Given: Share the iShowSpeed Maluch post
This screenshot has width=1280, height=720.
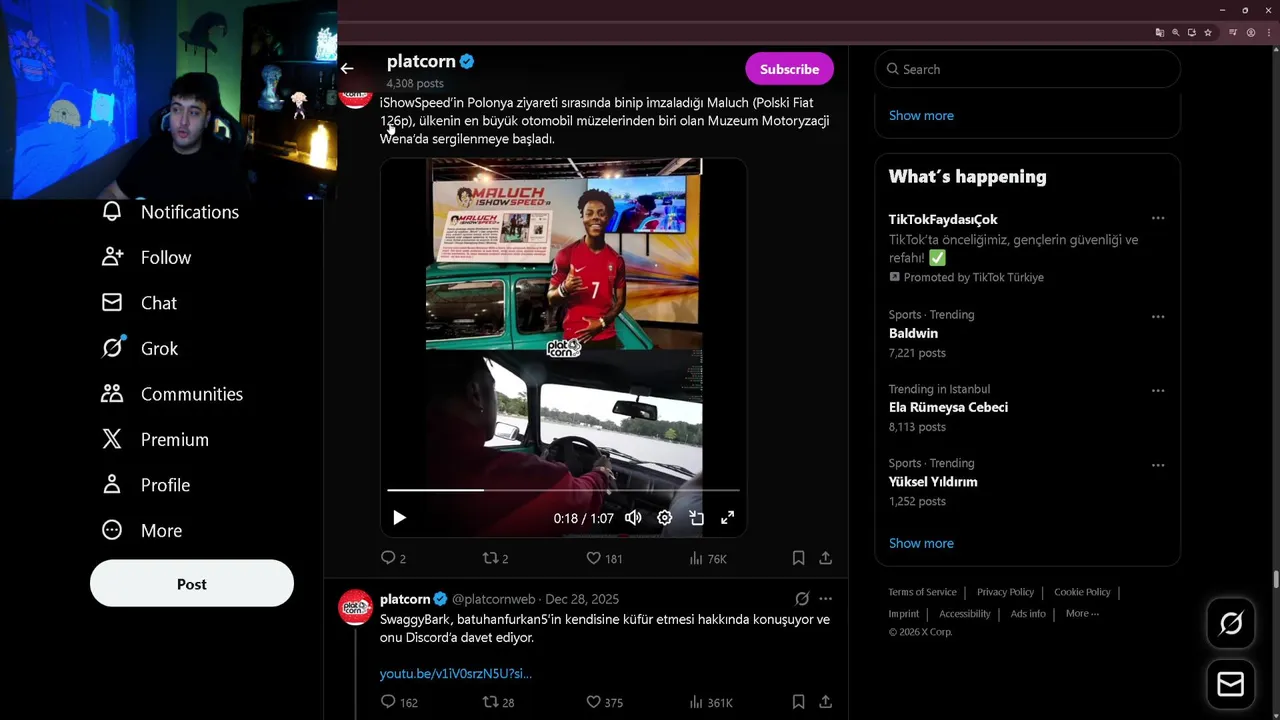Looking at the screenshot, I should click(825, 558).
